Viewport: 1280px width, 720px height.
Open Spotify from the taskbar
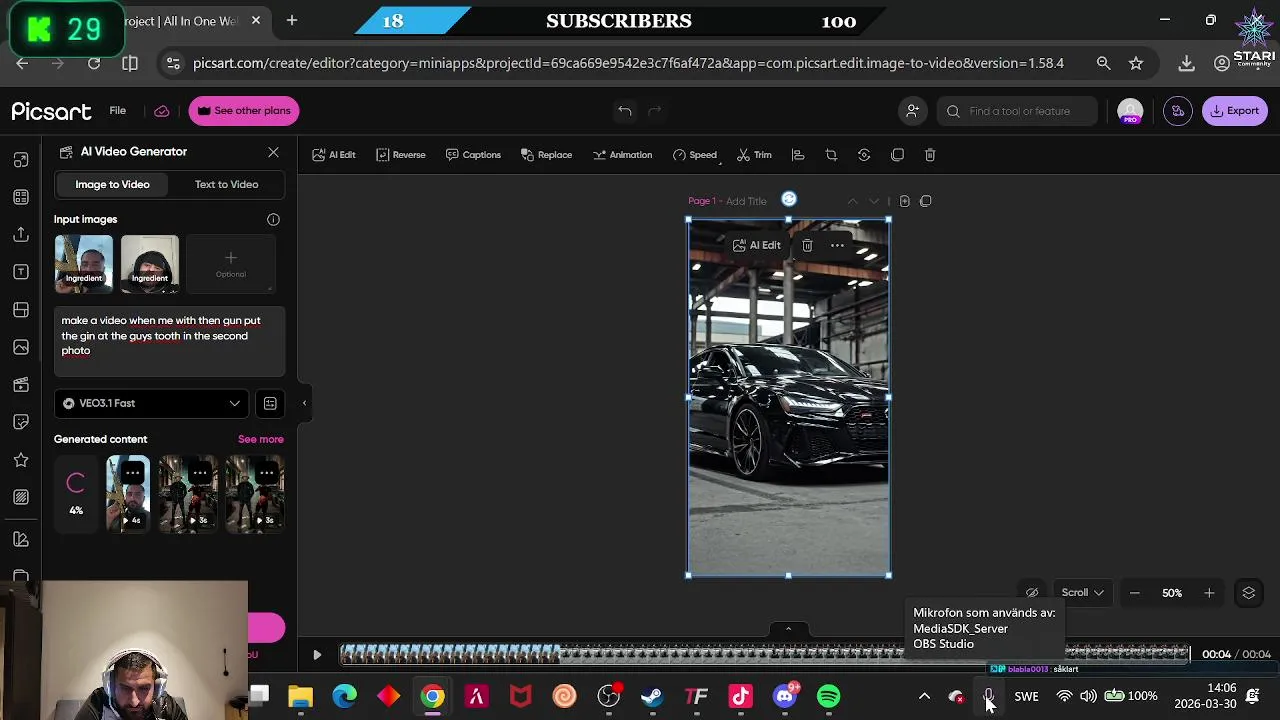coord(829,696)
